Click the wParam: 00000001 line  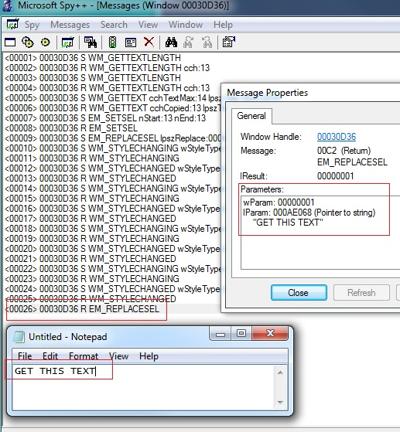tap(279, 202)
